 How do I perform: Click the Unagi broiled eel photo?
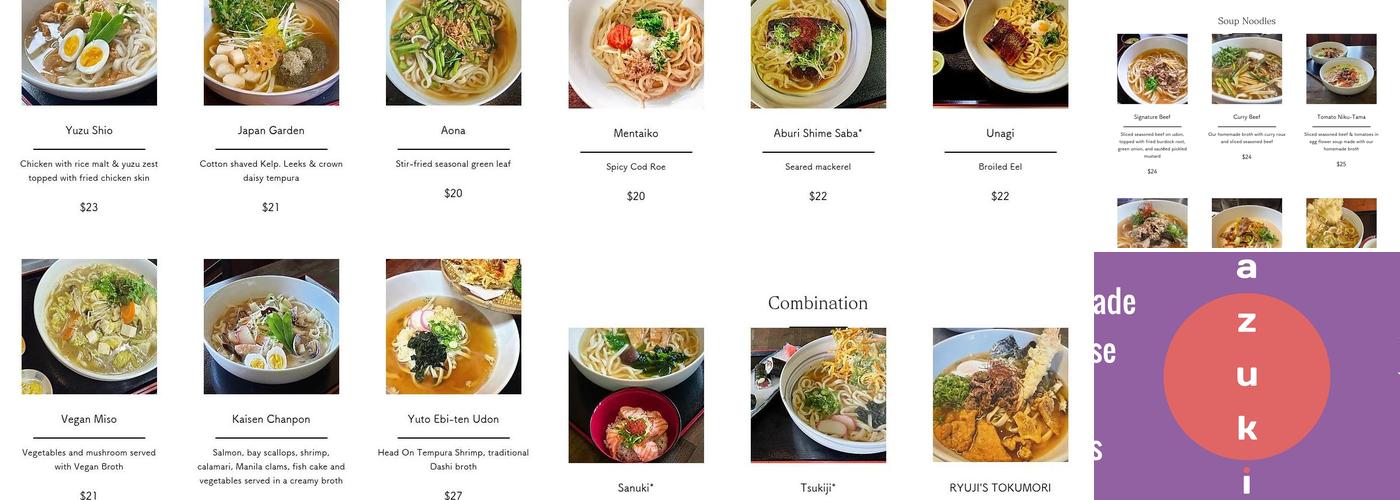pyautogui.click(x=1000, y=54)
